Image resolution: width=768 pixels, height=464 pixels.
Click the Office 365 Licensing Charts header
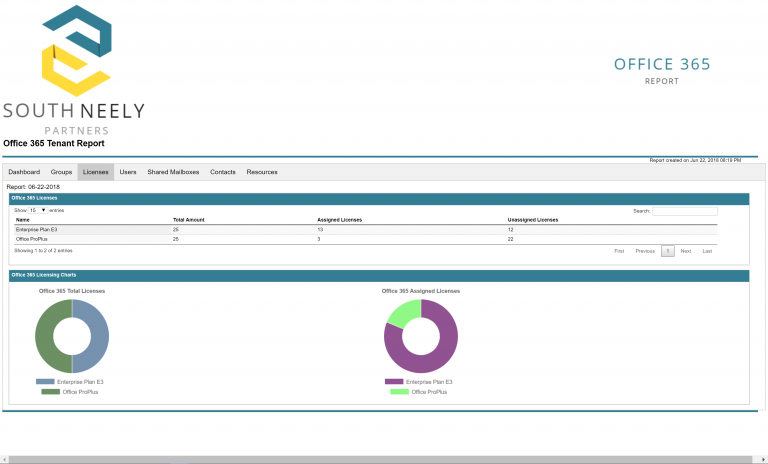[x=379, y=275]
